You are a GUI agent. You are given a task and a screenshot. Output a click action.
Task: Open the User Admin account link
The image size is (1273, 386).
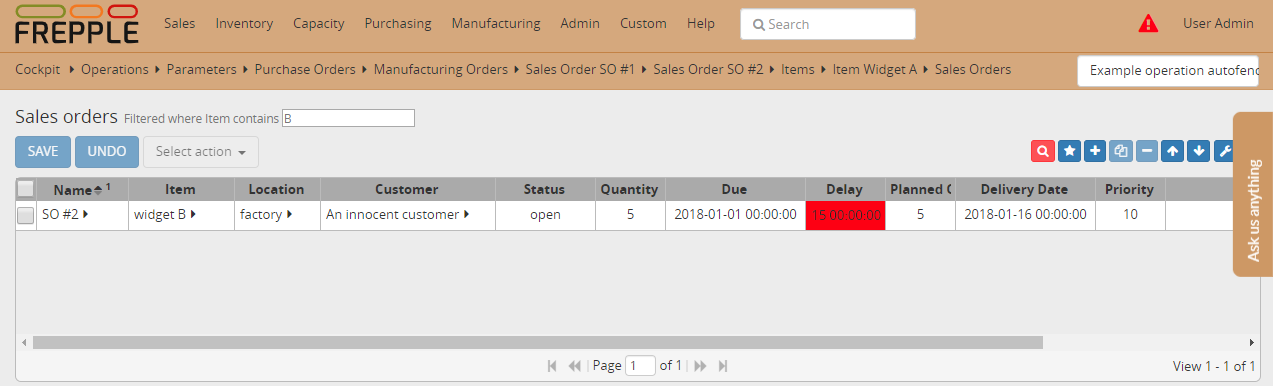pos(1218,23)
